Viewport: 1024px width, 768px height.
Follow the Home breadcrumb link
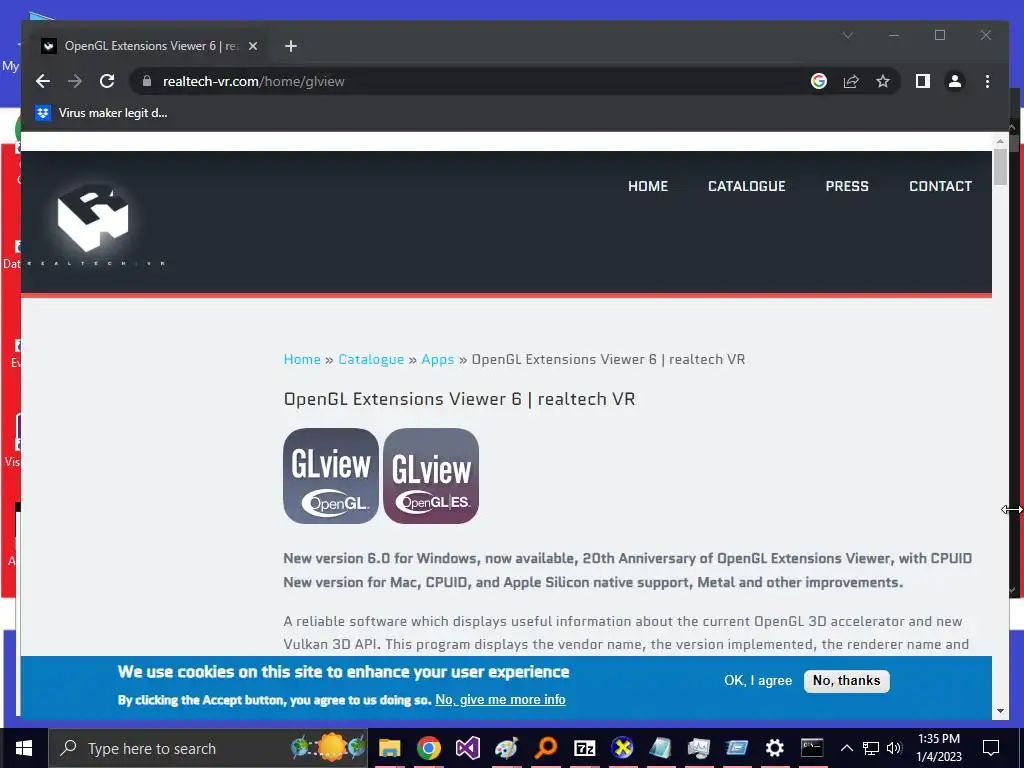click(302, 359)
